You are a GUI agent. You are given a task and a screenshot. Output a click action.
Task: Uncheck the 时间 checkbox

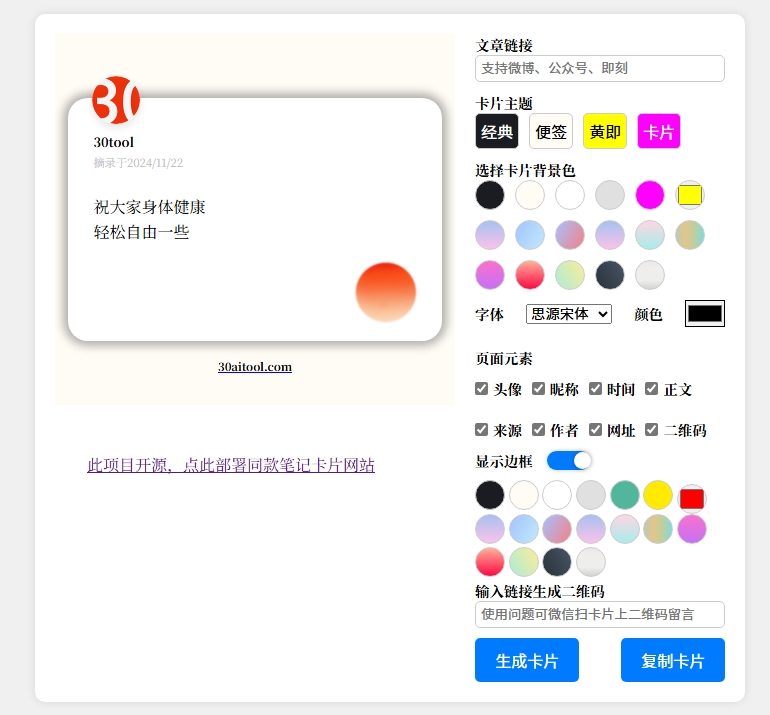pos(595,388)
